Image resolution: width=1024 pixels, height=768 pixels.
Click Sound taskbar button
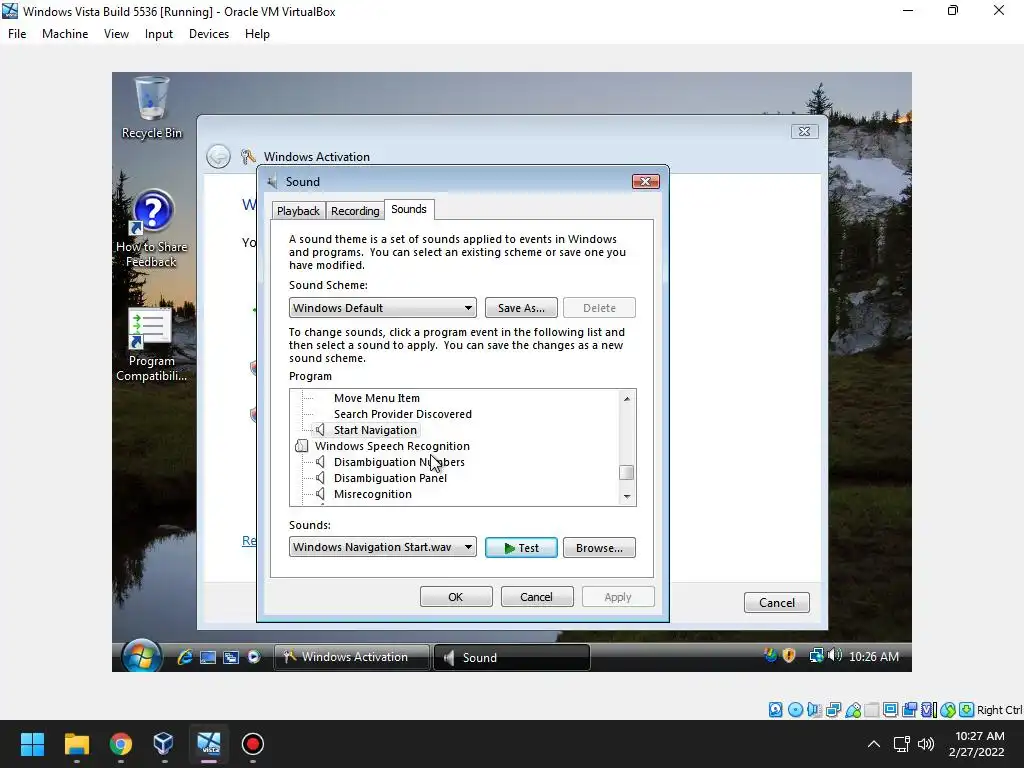tap(511, 658)
